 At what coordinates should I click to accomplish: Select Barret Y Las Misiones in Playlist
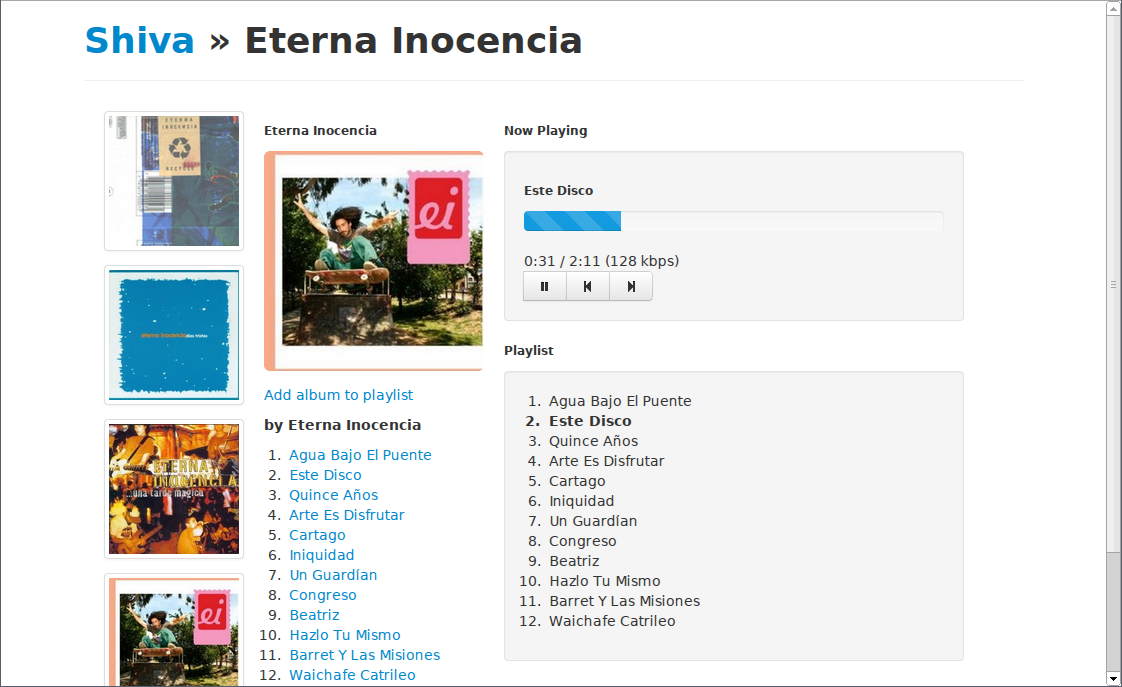click(x=624, y=602)
